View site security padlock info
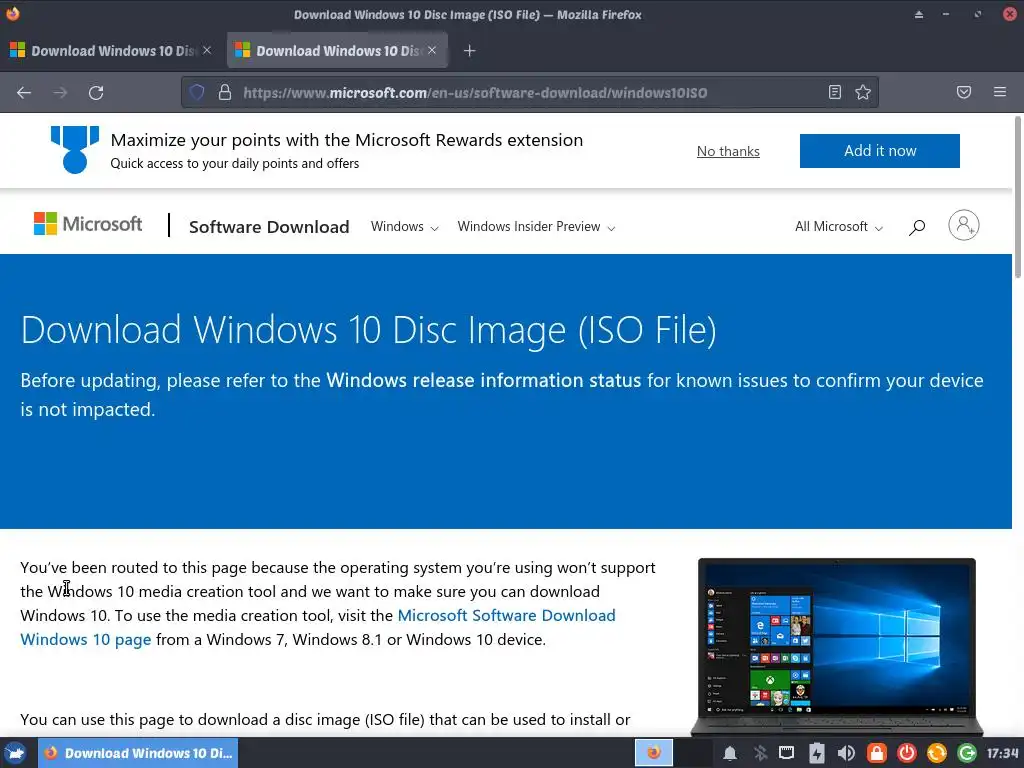This screenshot has width=1024, height=768. click(x=225, y=92)
